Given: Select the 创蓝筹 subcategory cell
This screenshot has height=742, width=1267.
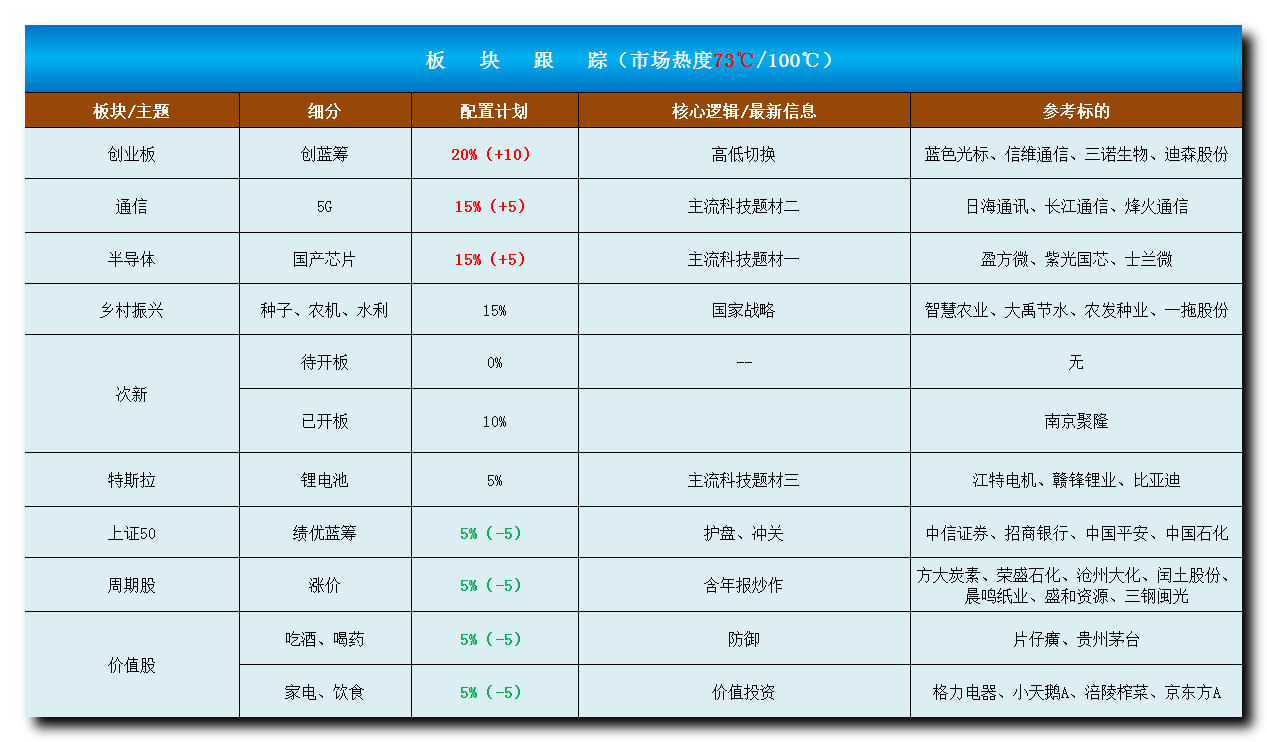Looking at the screenshot, I should click(x=325, y=154).
